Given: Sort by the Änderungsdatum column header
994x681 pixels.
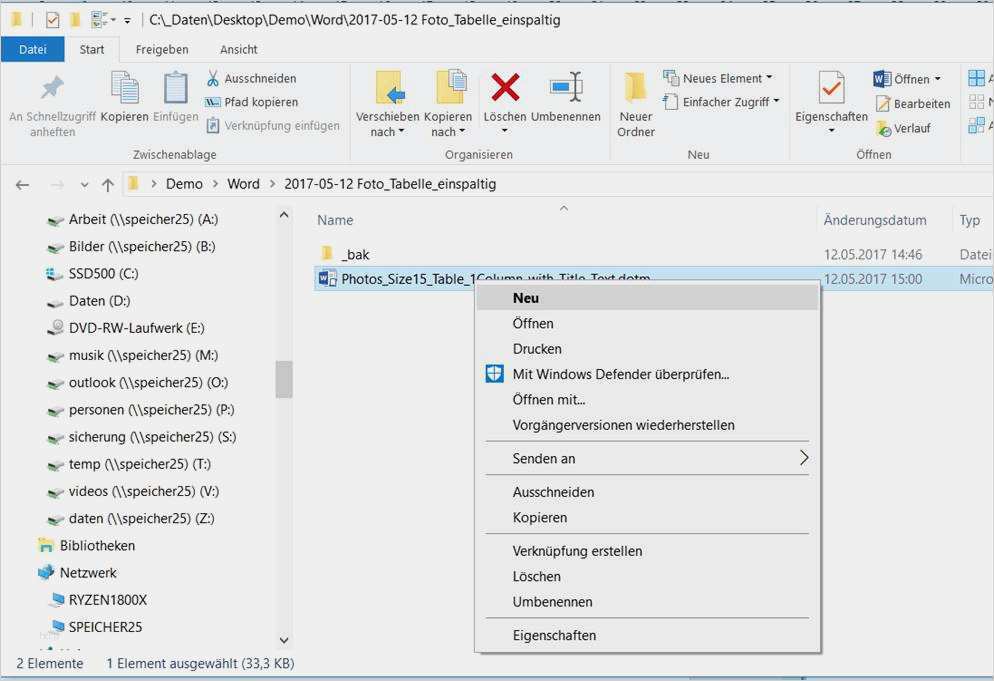Looking at the screenshot, I should pos(875,220).
